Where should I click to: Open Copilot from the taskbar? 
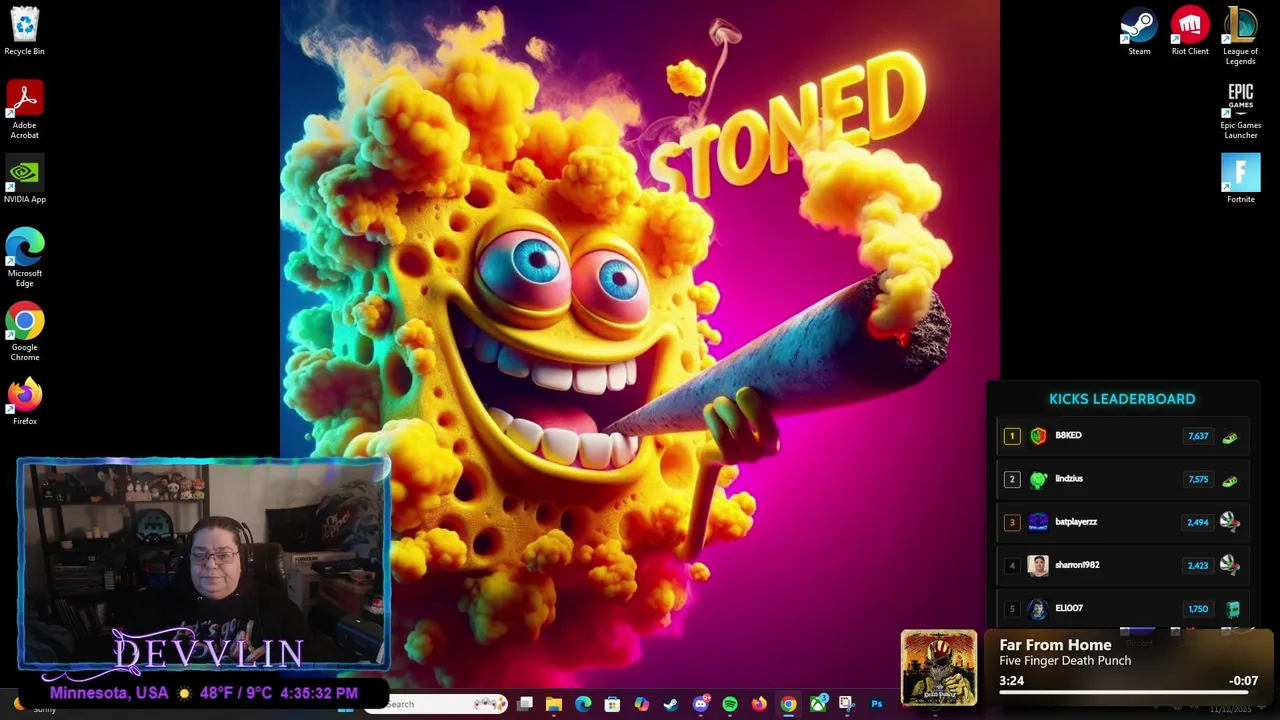(x=641, y=704)
